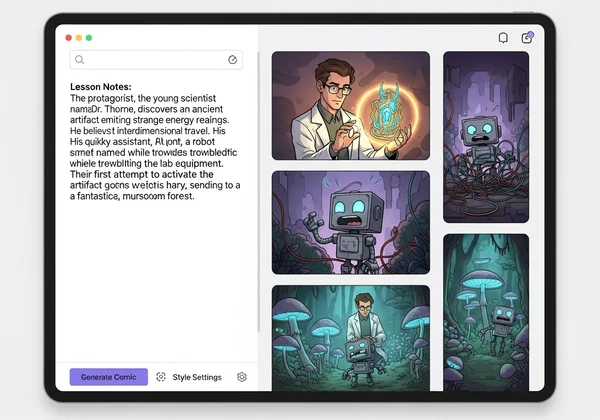Image resolution: width=600 pixels, height=420 pixels.
Task: Click the line 'Their first attempt to activate the'
Action: click(x=142, y=174)
